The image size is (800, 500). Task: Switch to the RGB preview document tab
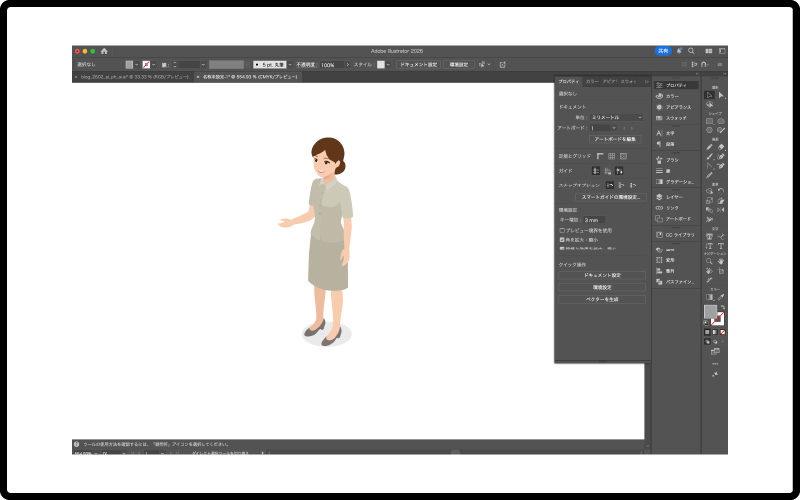pos(134,76)
